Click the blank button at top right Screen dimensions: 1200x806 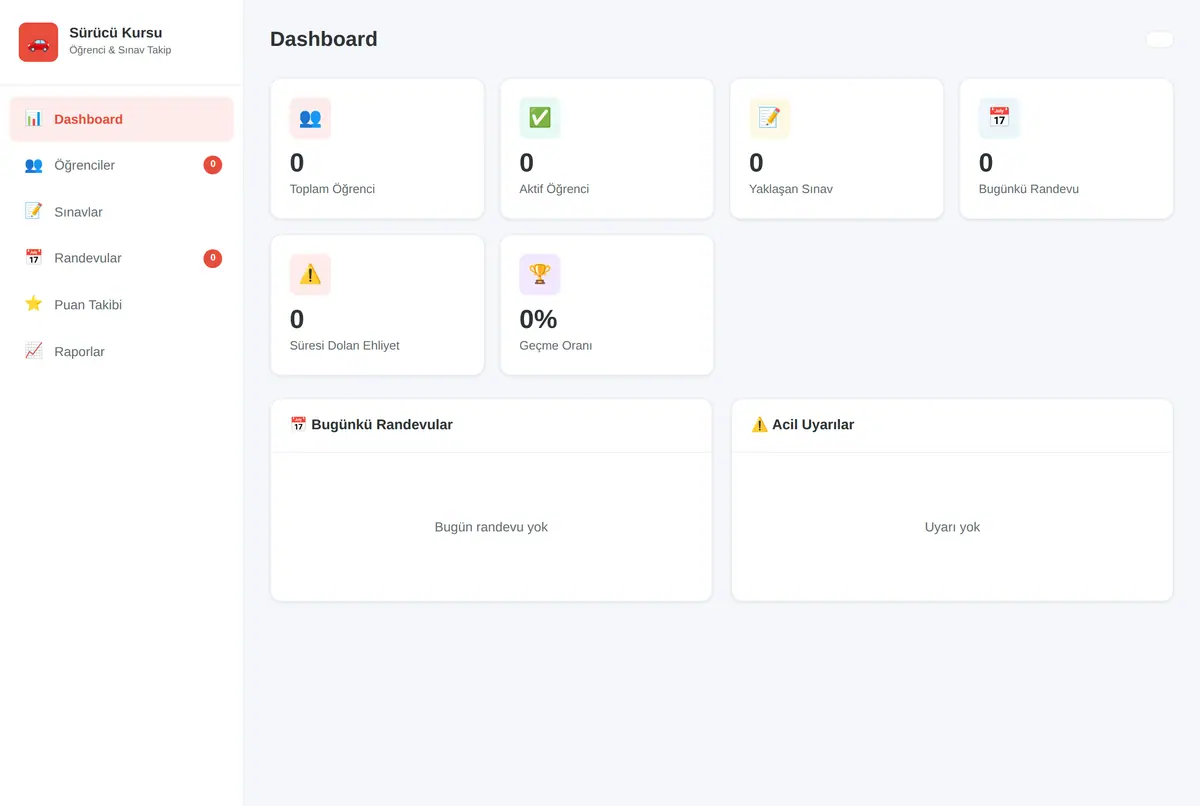coord(1160,39)
